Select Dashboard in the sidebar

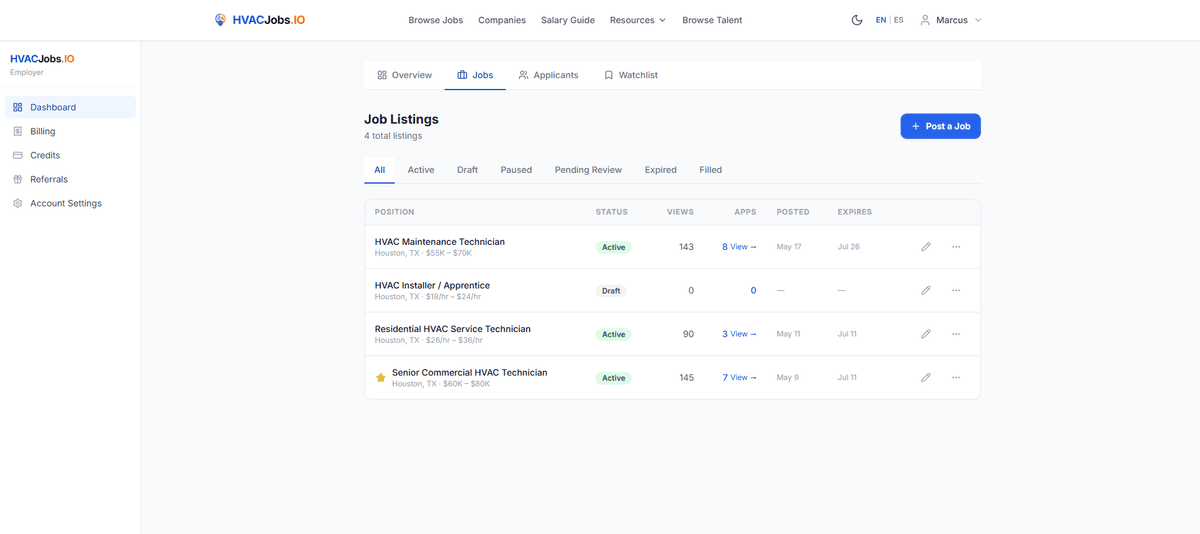(x=70, y=107)
